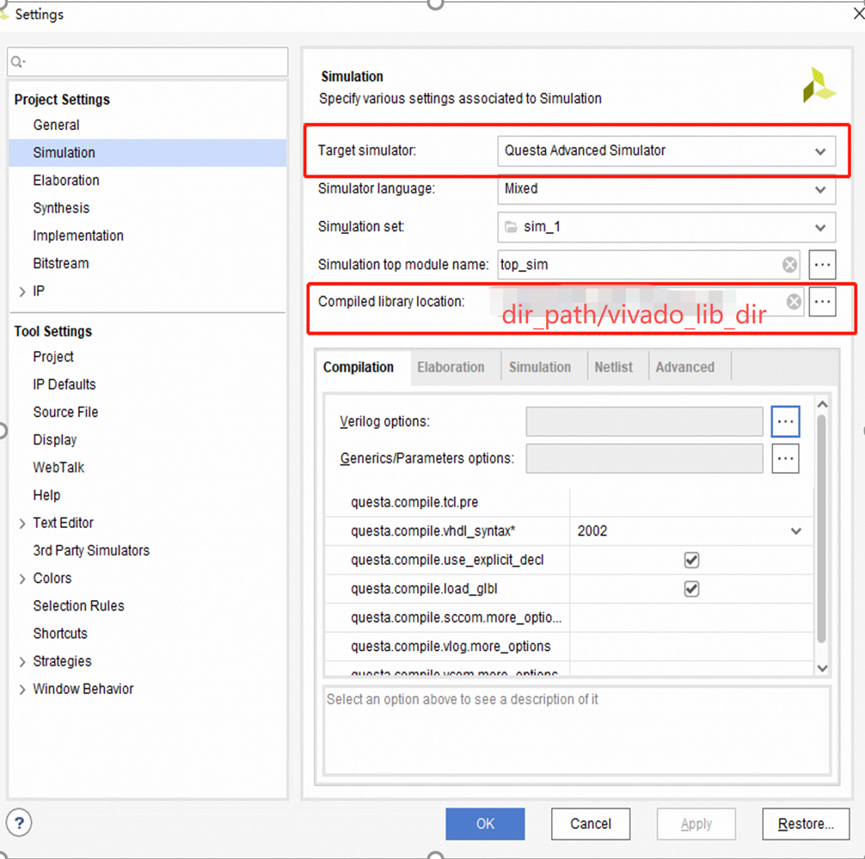This screenshot has width=865, height=859.
Task: Open Generics/Parameters options browse dialog
Action: coord(785,458)
